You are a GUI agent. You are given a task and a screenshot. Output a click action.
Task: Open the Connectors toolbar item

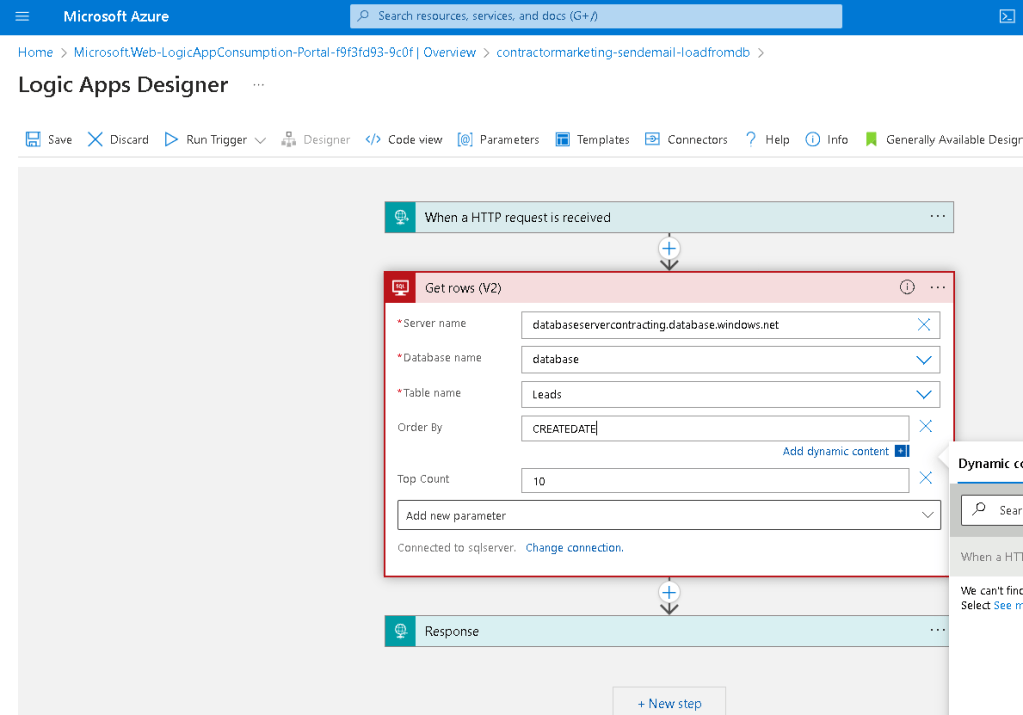point(686,140)
